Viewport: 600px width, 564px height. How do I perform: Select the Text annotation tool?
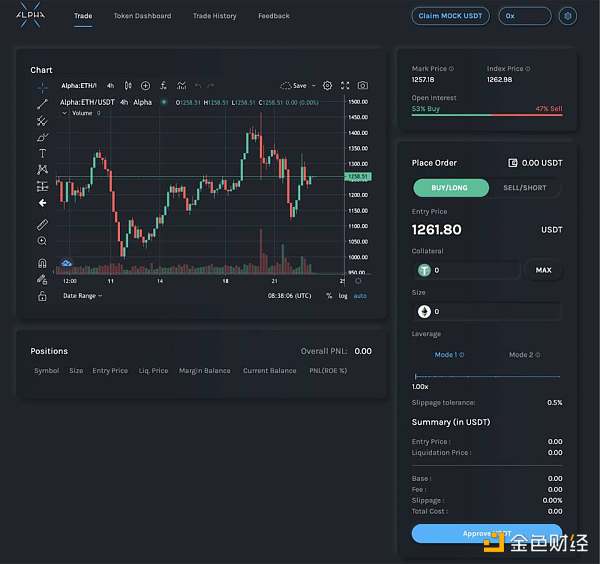click(42, 153)
